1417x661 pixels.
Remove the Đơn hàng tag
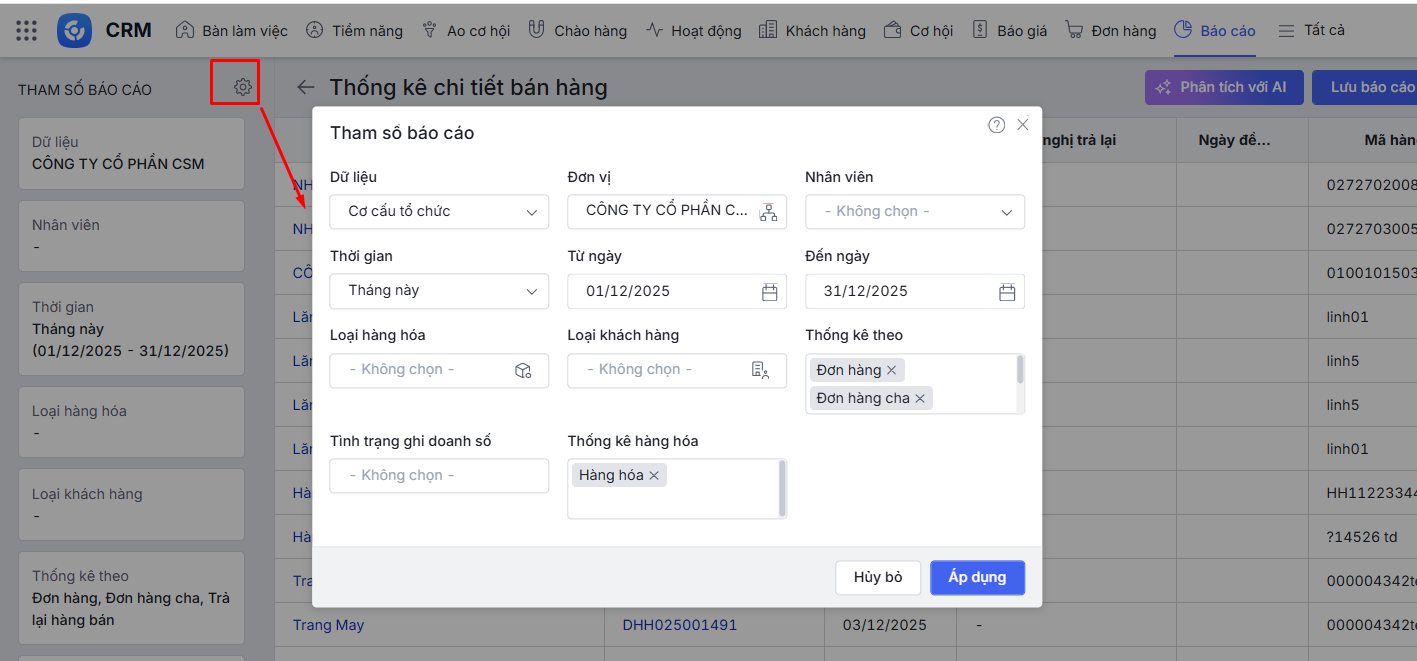[x=891, y=370]
